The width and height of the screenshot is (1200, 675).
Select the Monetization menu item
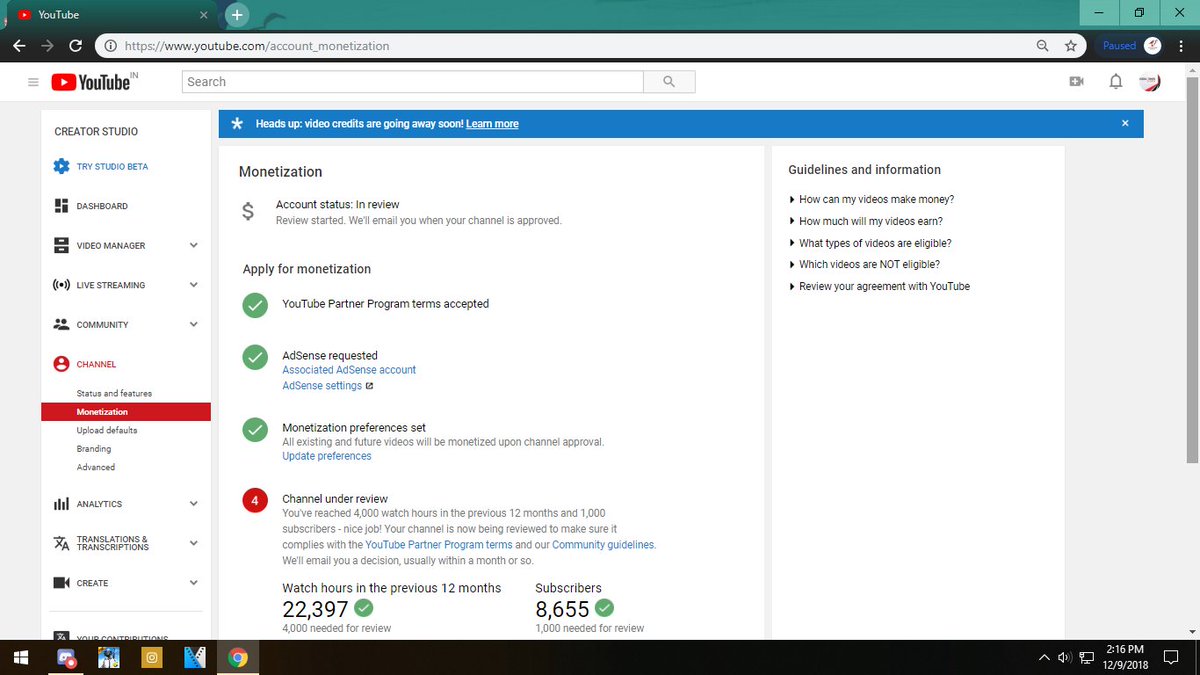coord(126,412)
